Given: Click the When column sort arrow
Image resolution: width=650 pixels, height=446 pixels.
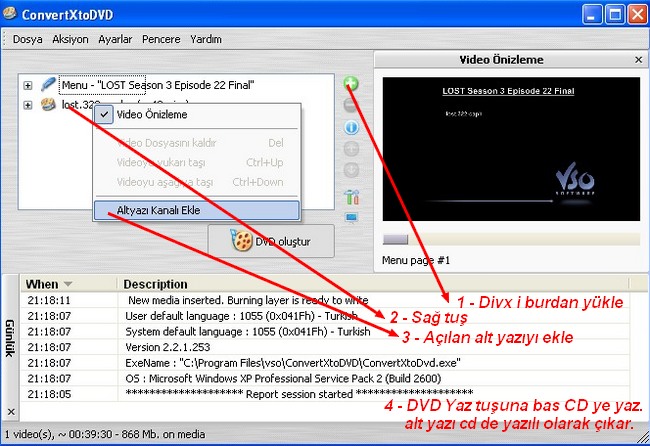Looking at the screenshot, I should [x=68, y=284].
